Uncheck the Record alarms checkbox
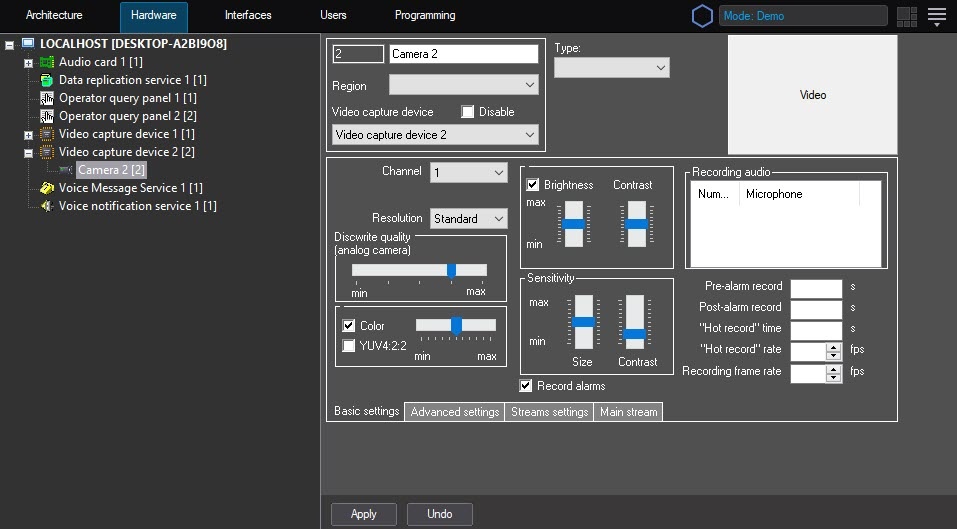 pos(526,386)
